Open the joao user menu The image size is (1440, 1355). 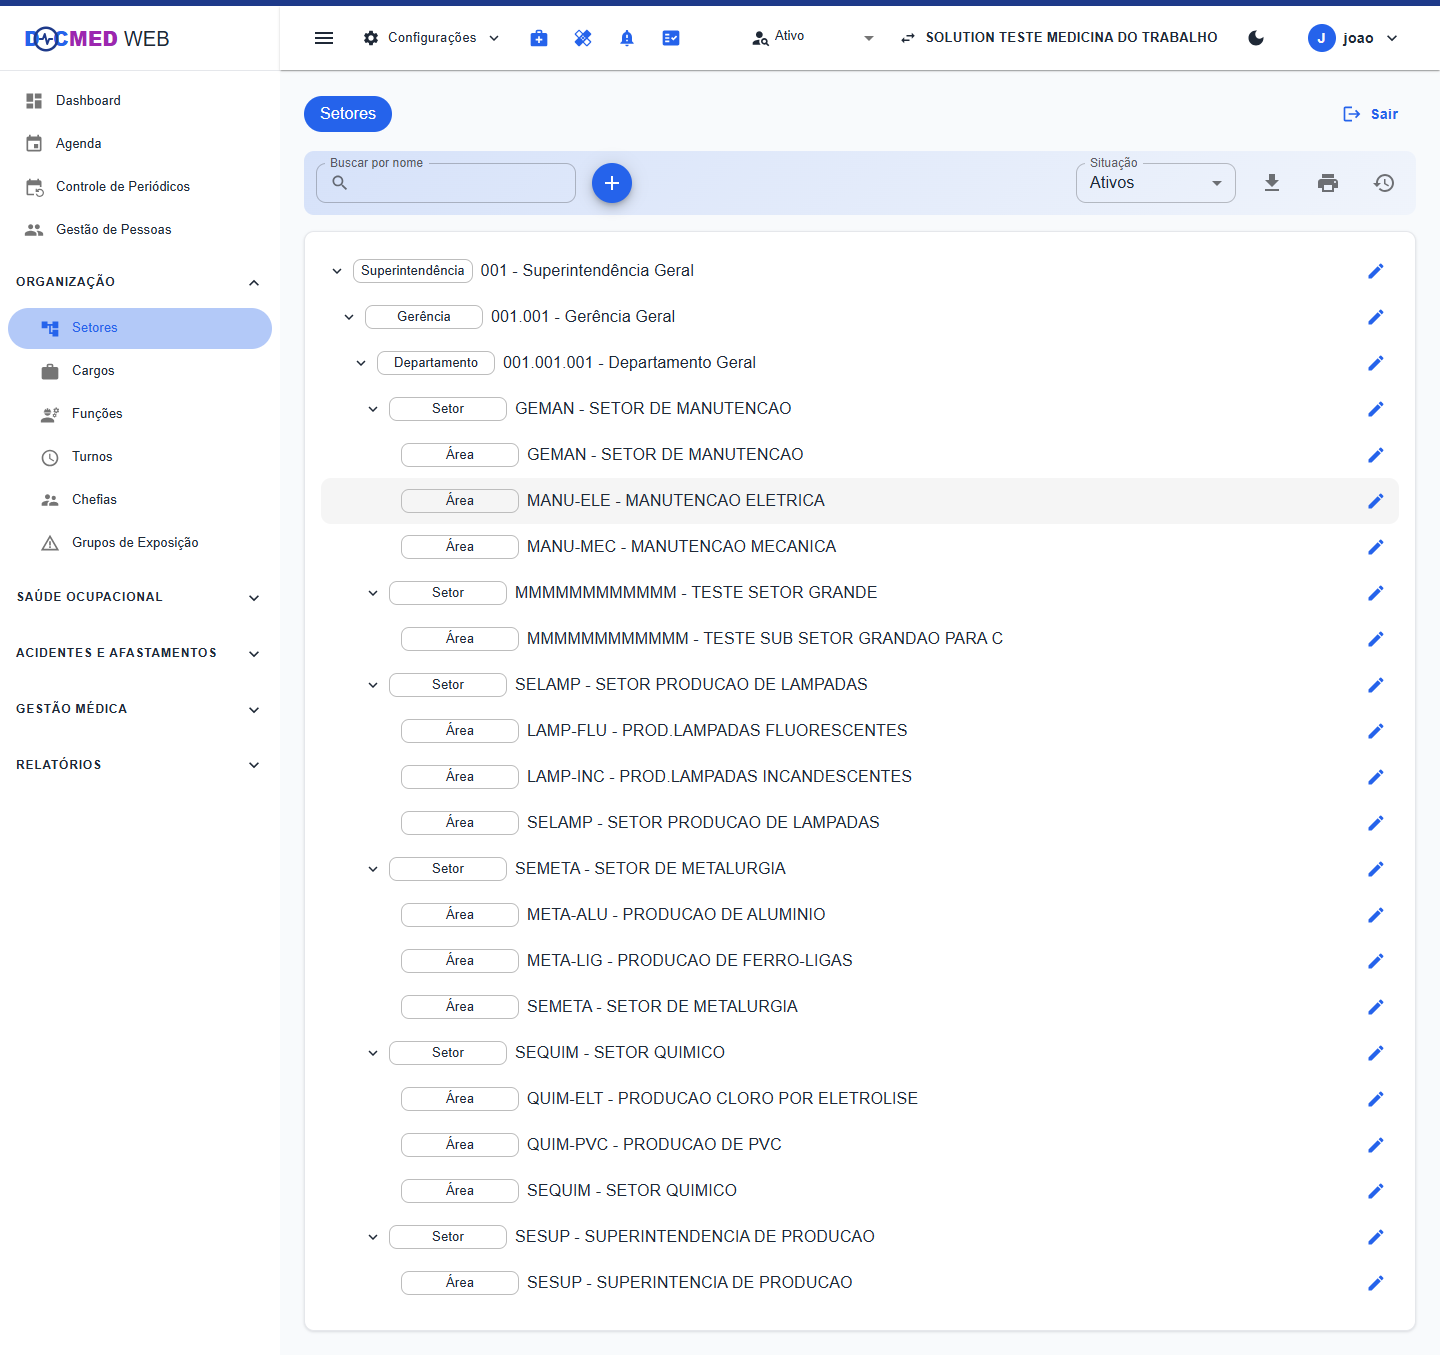(x=1353, y=38)
